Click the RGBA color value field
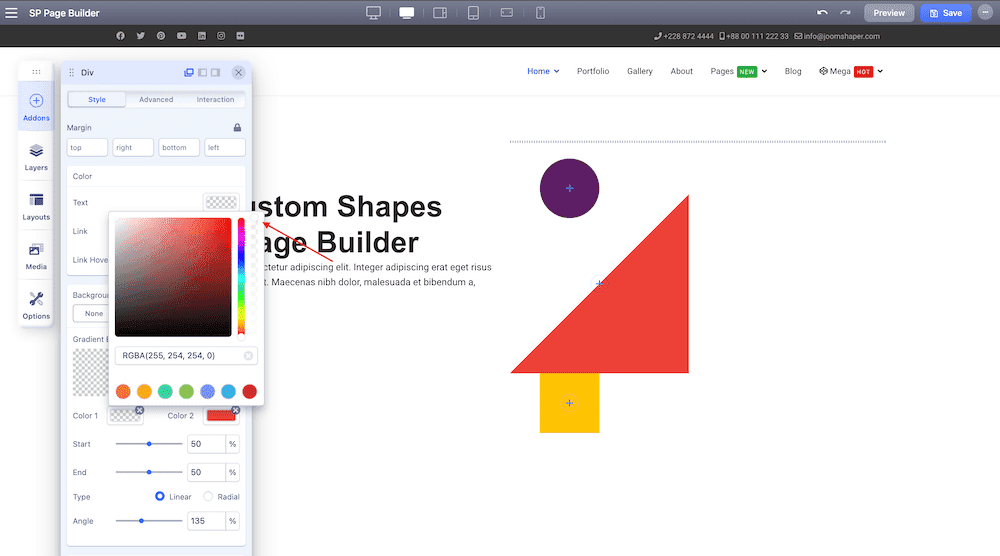This screenshot has width=1000, height=556. point(186,356)
